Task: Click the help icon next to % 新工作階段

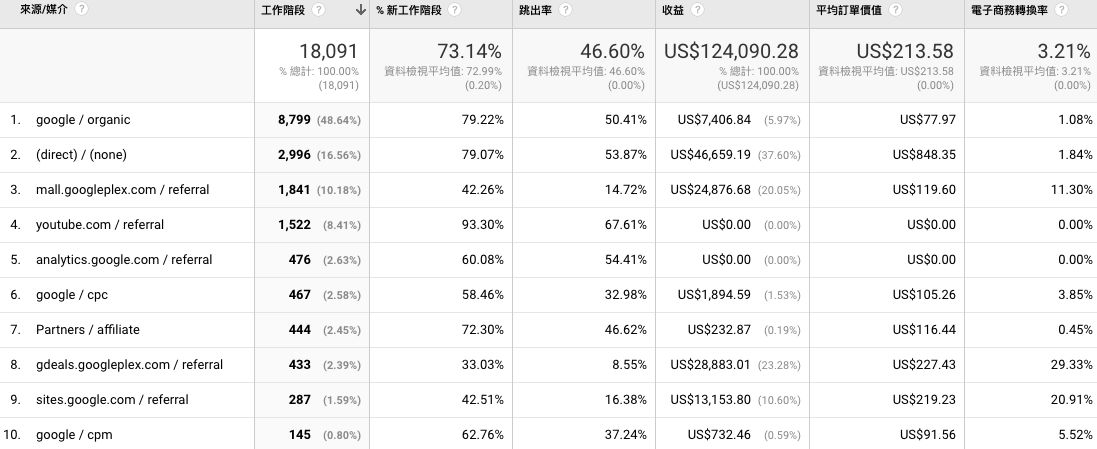Action: tap(455, 10)
